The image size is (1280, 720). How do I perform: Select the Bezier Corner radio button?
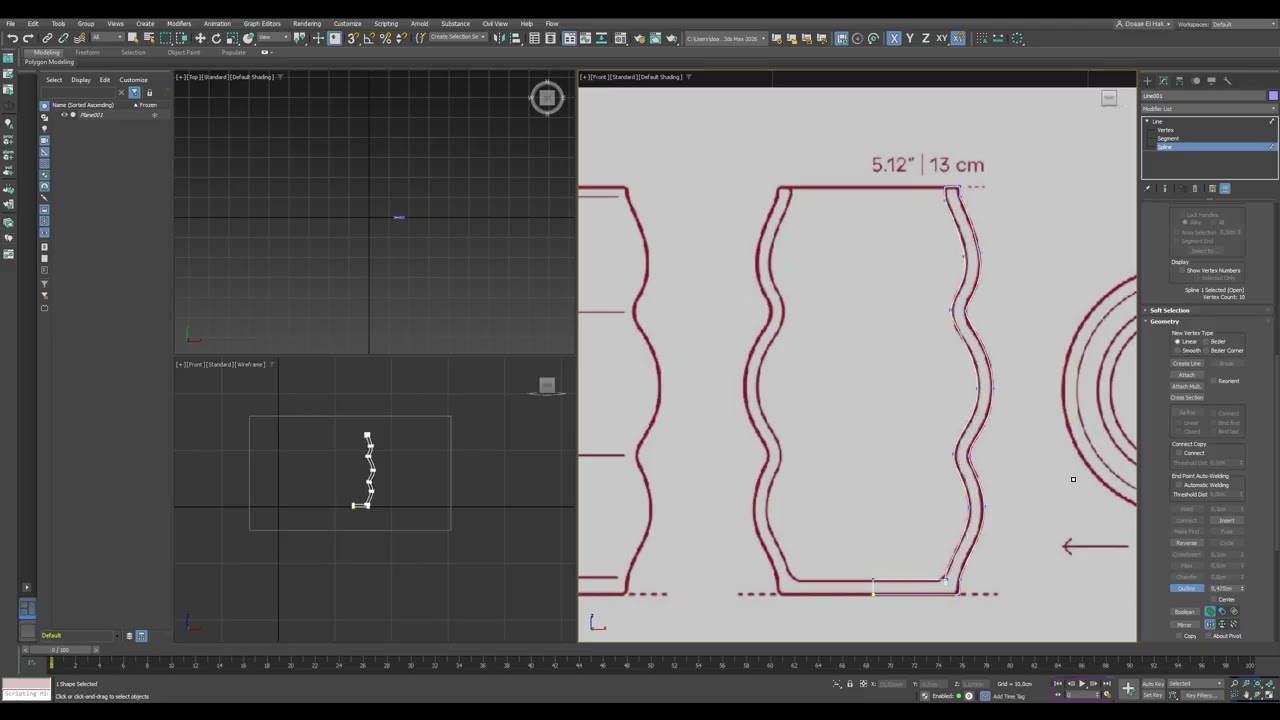pos(1206,350)
